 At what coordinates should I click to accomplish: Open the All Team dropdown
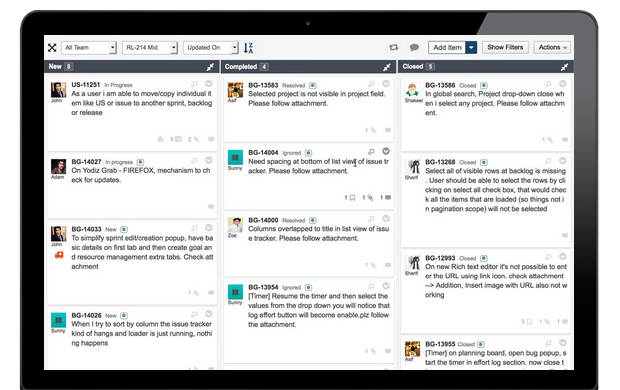coord(89,47)
